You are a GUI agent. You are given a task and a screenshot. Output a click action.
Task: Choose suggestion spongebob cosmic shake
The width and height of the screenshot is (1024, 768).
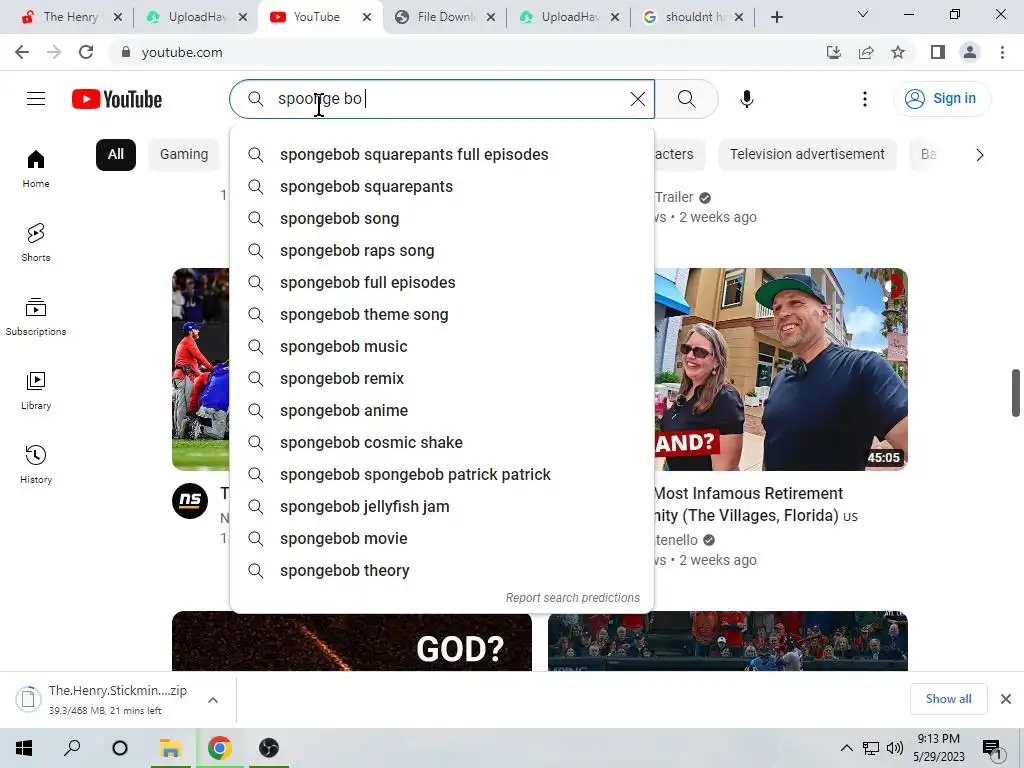(442, 443)
